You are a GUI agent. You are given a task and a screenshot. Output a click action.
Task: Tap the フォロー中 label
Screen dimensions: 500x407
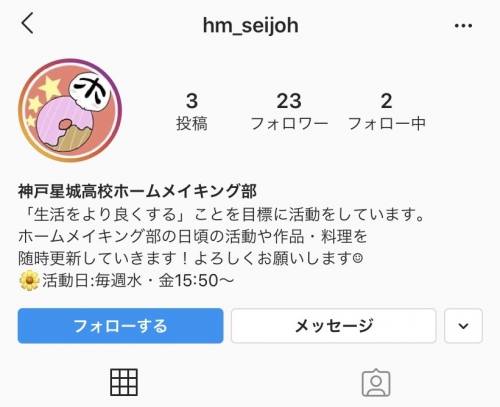pos(387,124)
